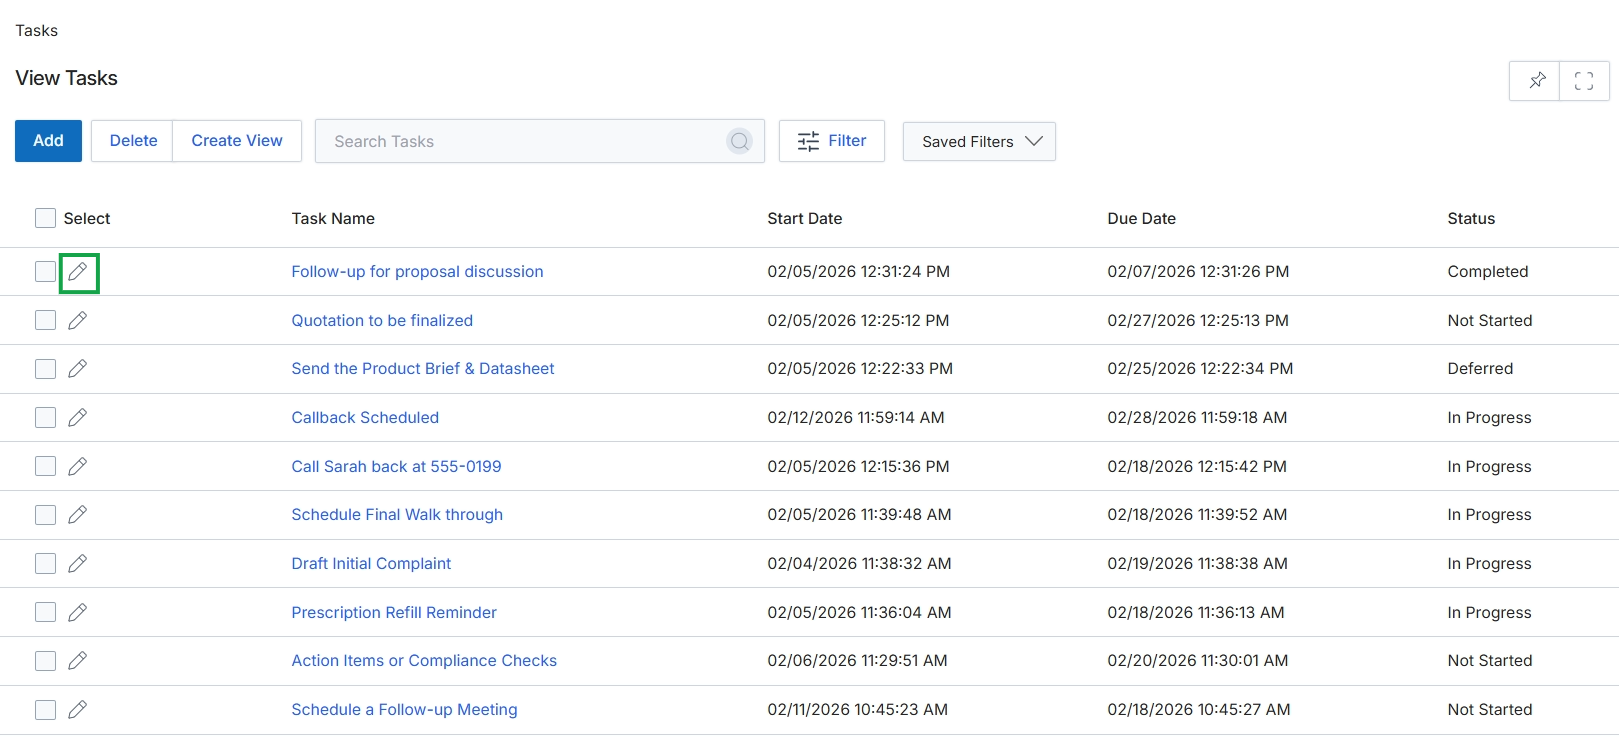Open the Draft Initial Complaint link
Screen dimensions: 1619x755
[x=371, y=563]
